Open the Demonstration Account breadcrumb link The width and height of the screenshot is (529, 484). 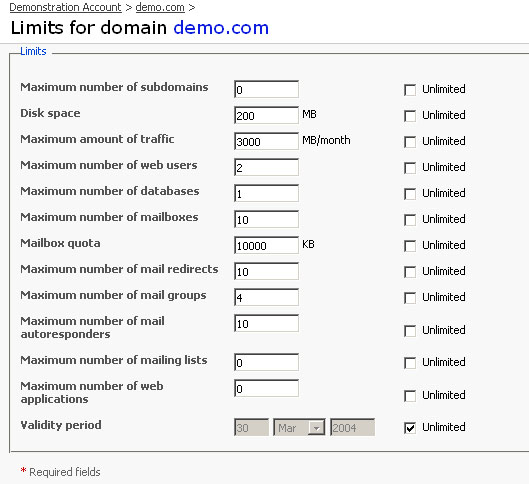pos(65,7)
